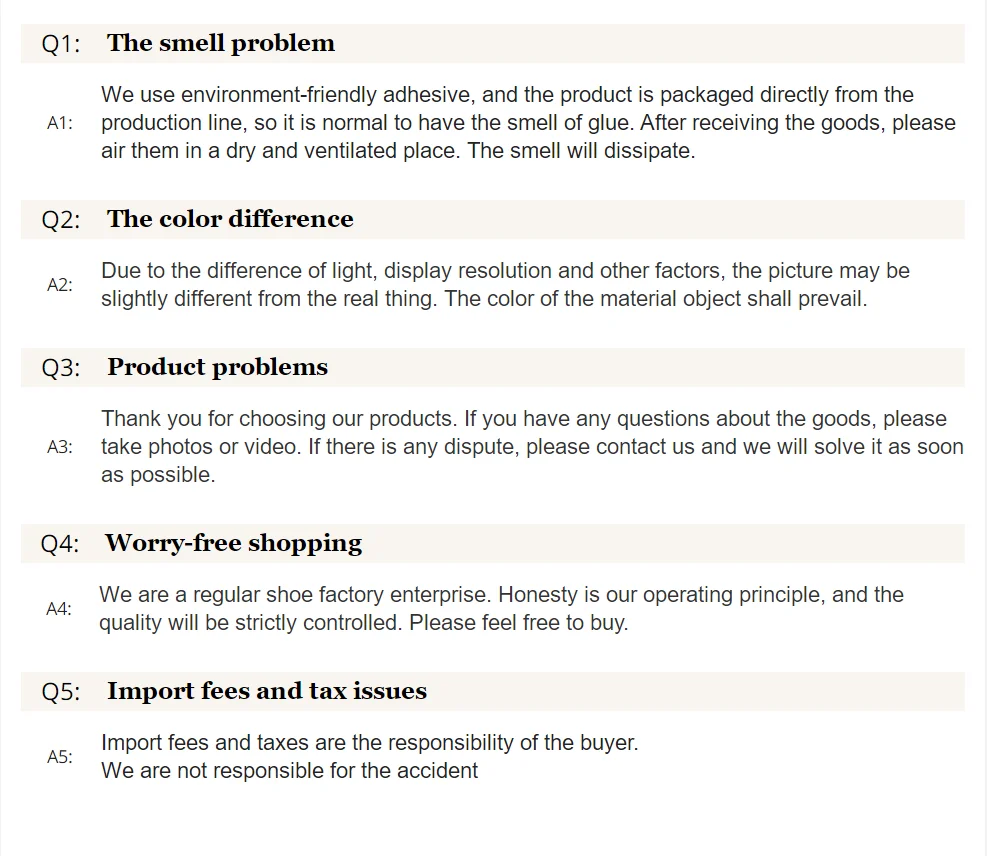Click the display resolution answer paragraph
The height and width of the screenshot is (856, 987).
pyautogui.click(x=505, y=285)
